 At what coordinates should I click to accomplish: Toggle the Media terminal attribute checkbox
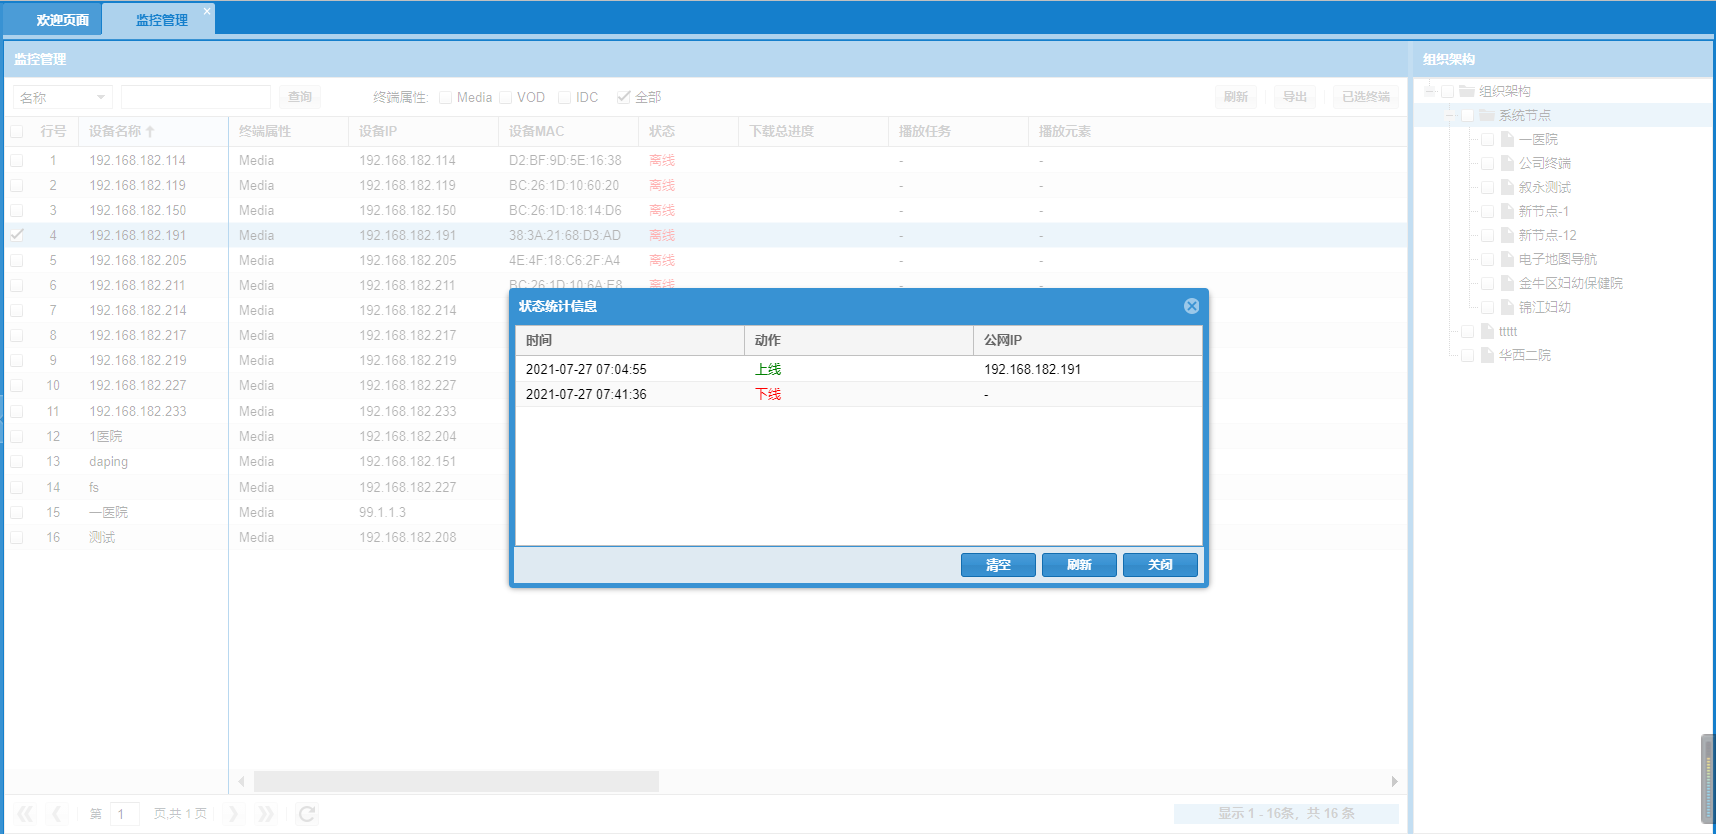click(446, 97)
